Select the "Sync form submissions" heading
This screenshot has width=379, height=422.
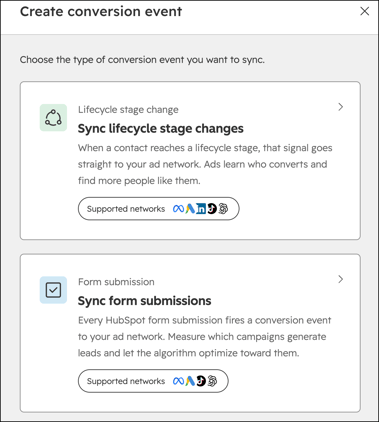tap(145, 301)
